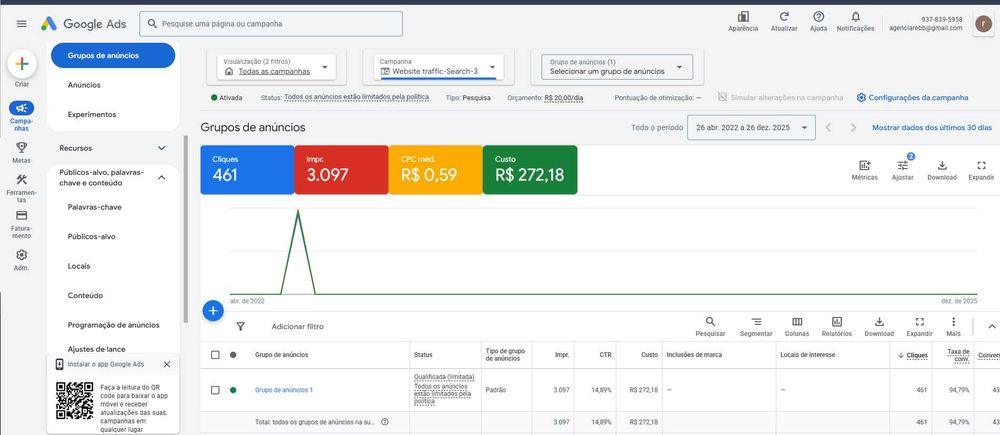
Task: Click the table filter funnel icon
Action: coord(240,326)
